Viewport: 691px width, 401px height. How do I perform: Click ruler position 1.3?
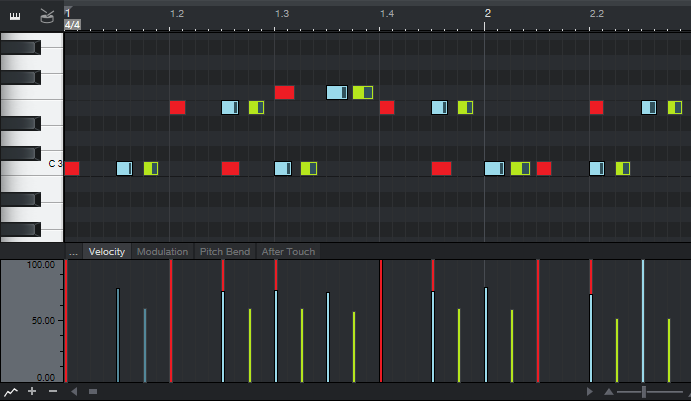click(282, 14)
